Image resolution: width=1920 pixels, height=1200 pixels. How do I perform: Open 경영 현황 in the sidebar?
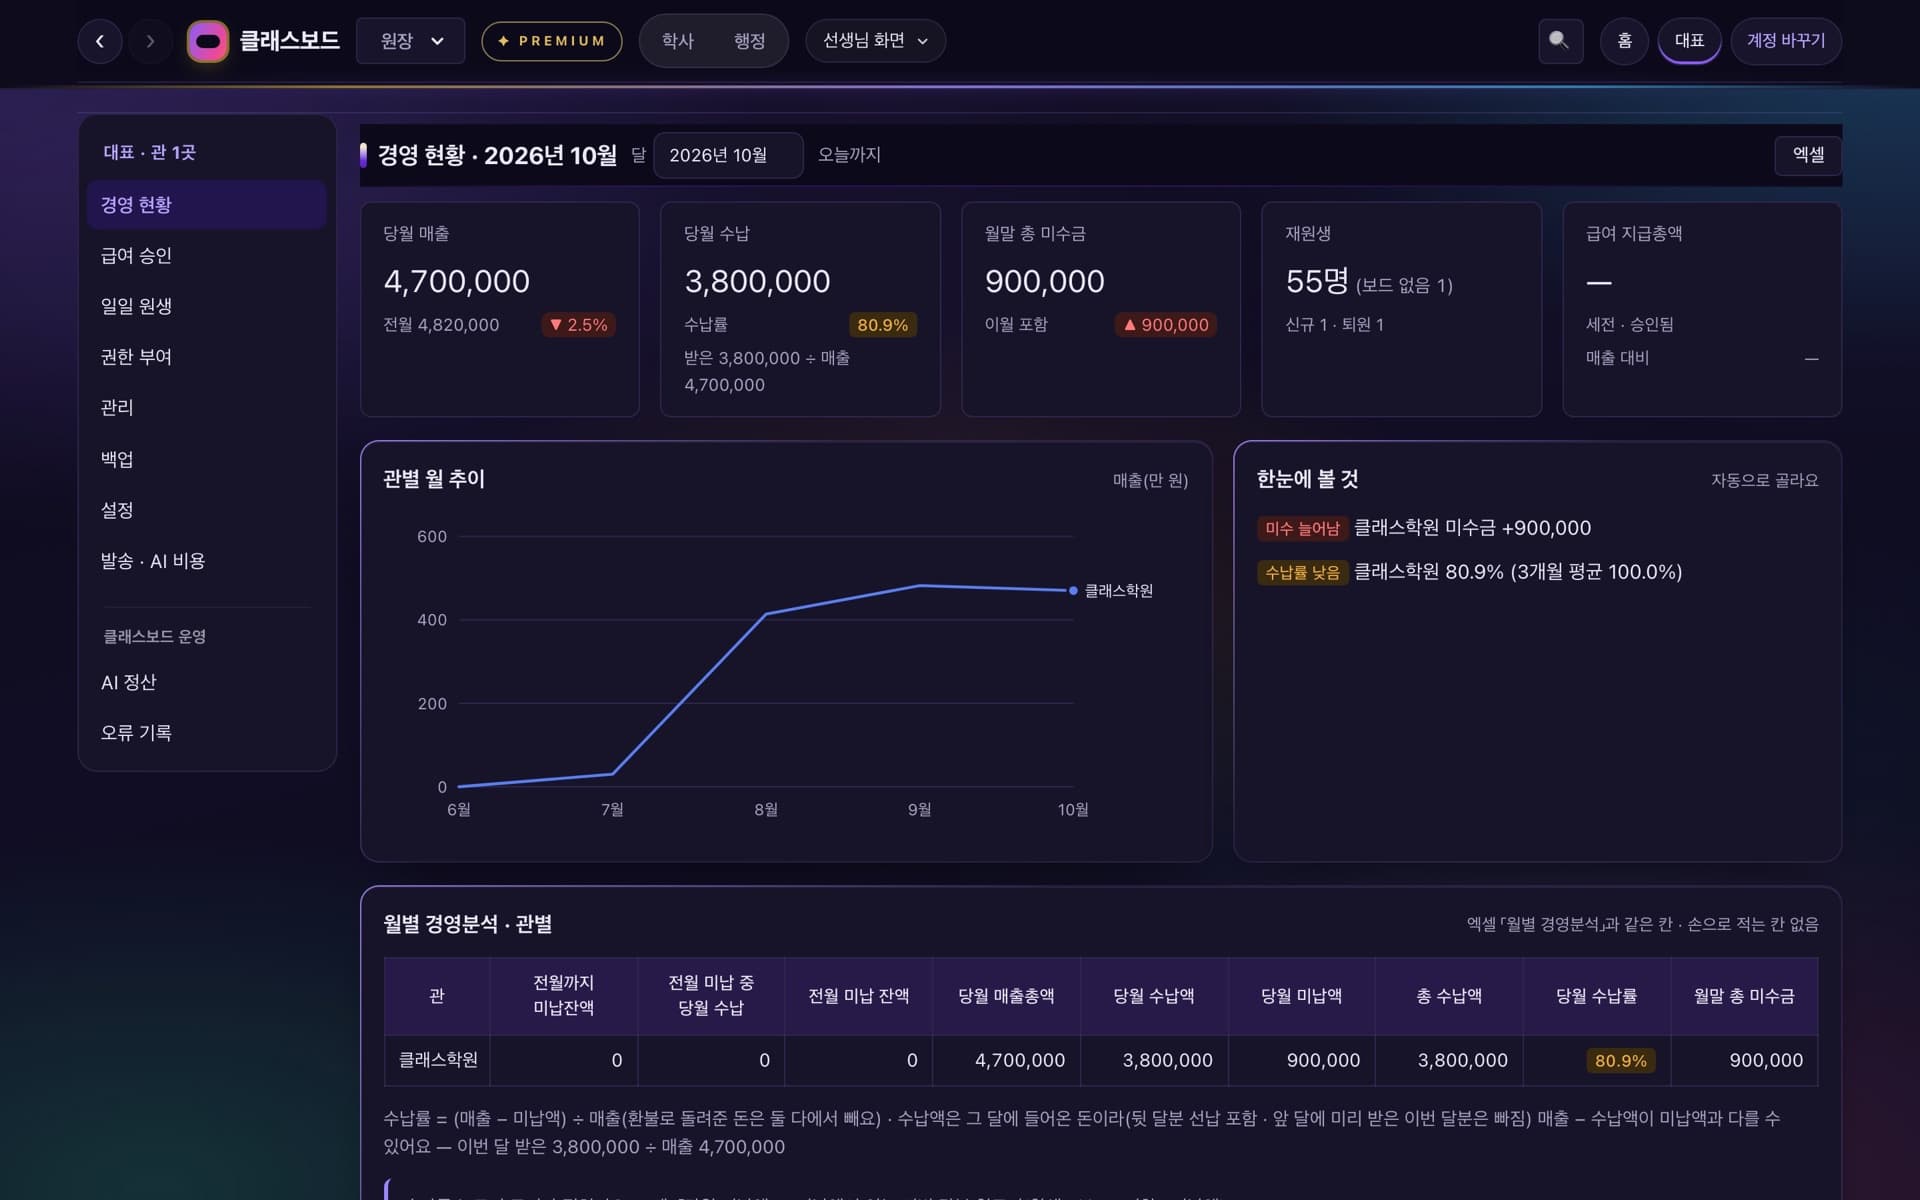[206, 205]
